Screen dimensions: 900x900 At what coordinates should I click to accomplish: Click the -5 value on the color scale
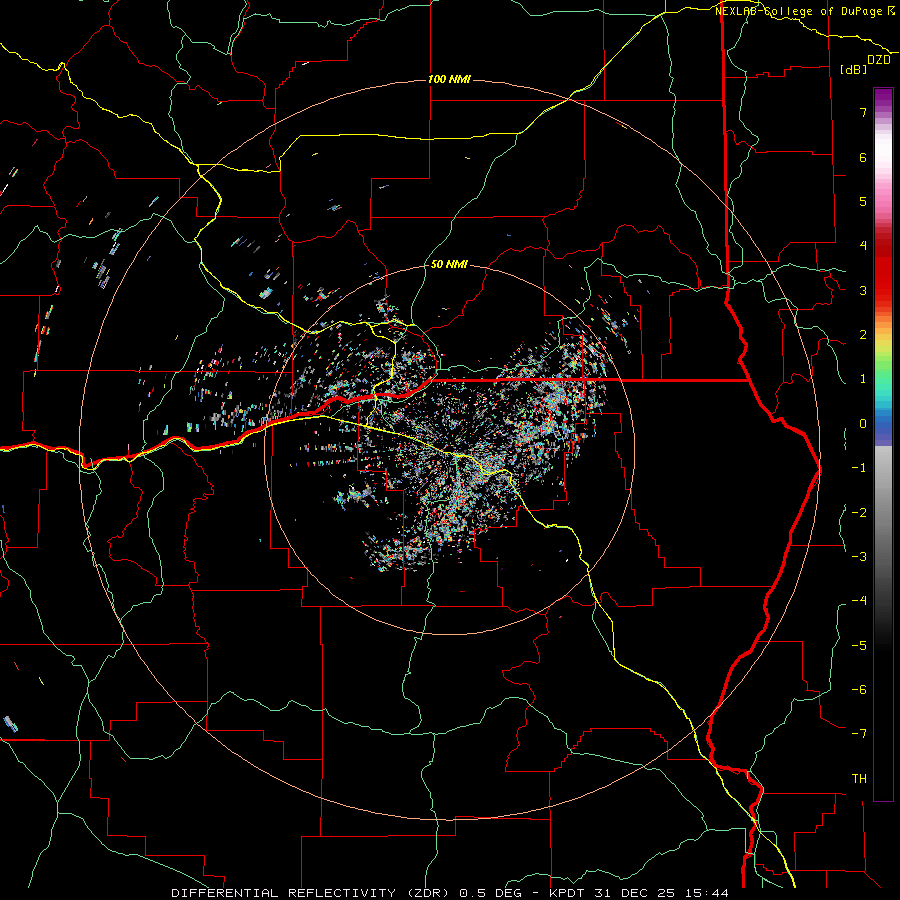click(x=859, y=646)
